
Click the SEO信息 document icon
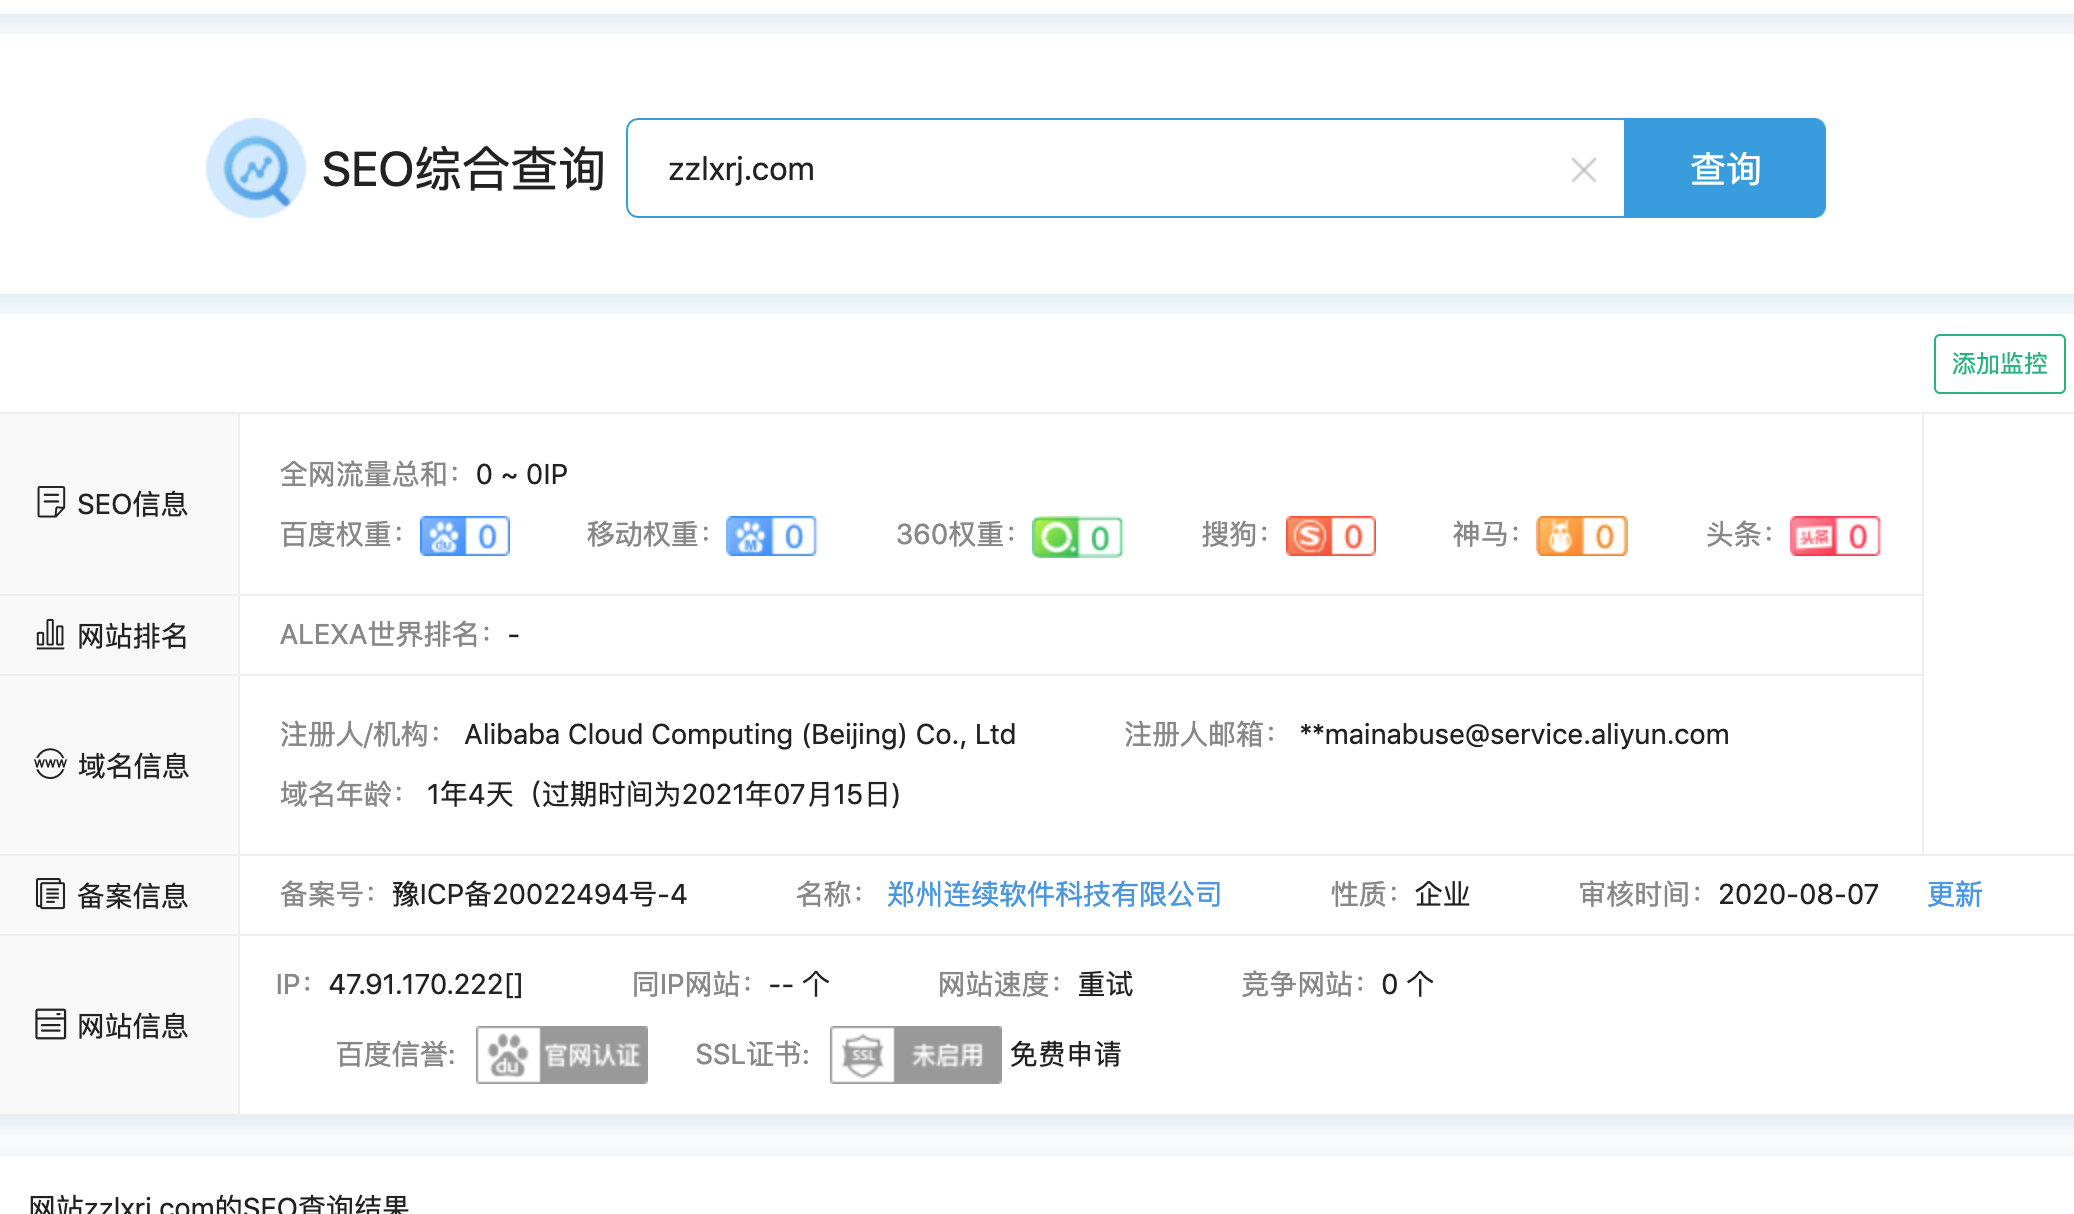[51, 502]
